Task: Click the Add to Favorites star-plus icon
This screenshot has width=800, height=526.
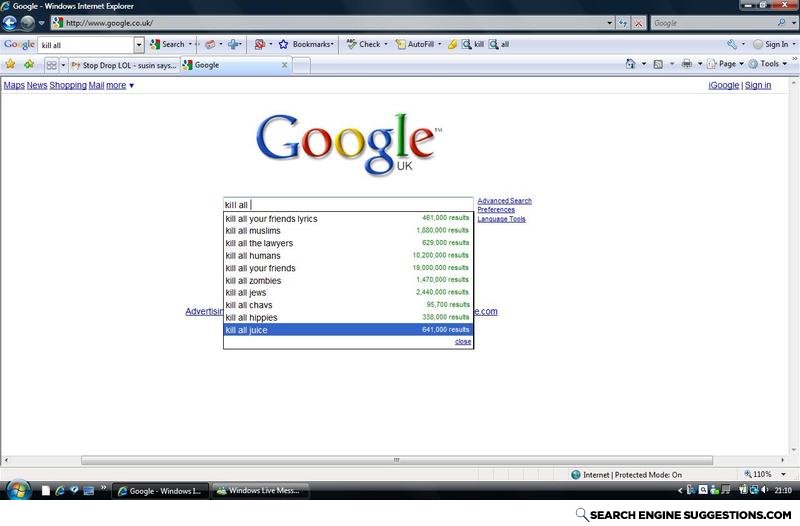Action: coord(29,64)
